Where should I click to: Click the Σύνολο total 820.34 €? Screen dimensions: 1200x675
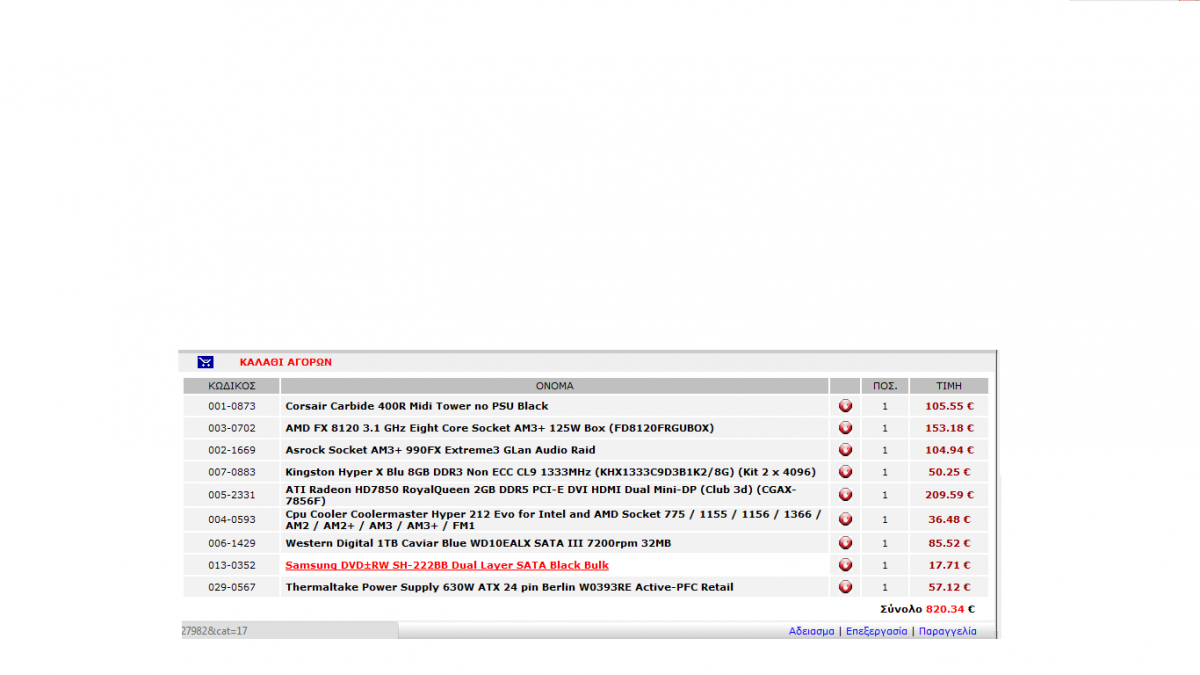927,608
